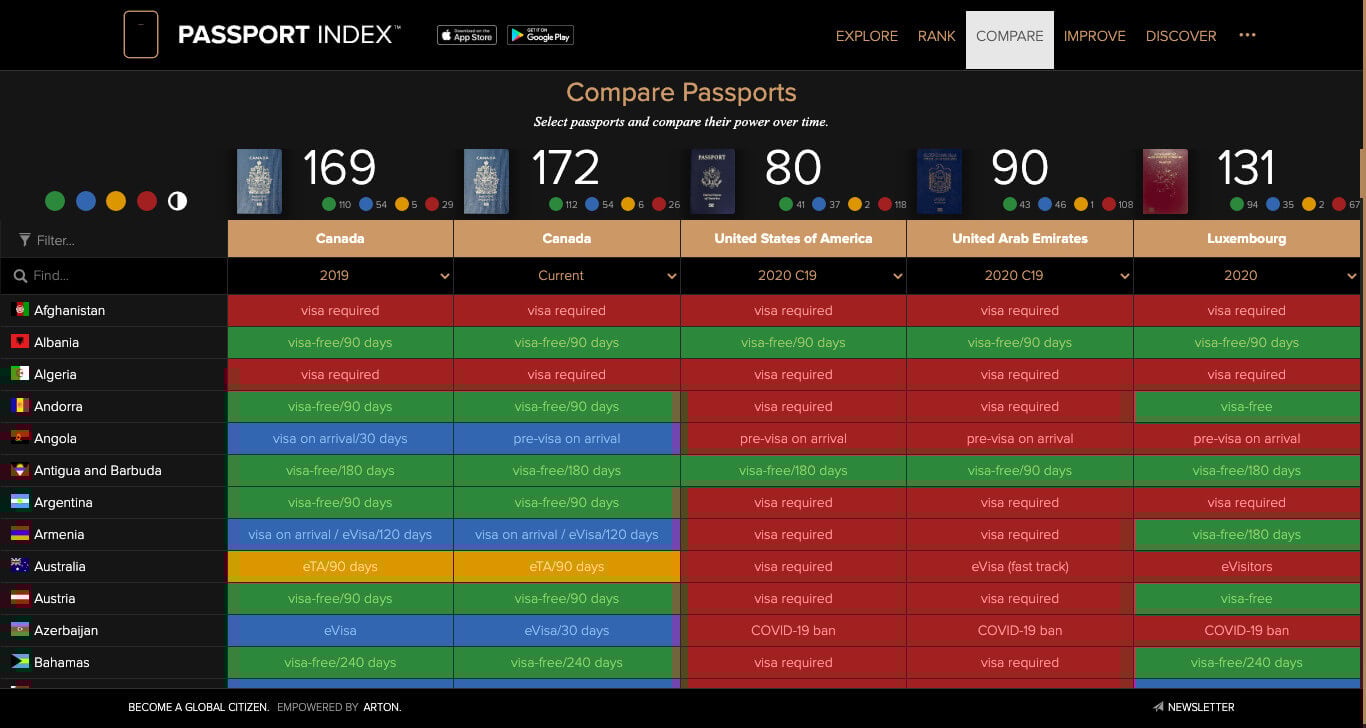Screen dimensions: 1366x728
Task: Go to the RANK menu item
Action: click(x=936, y=36)
